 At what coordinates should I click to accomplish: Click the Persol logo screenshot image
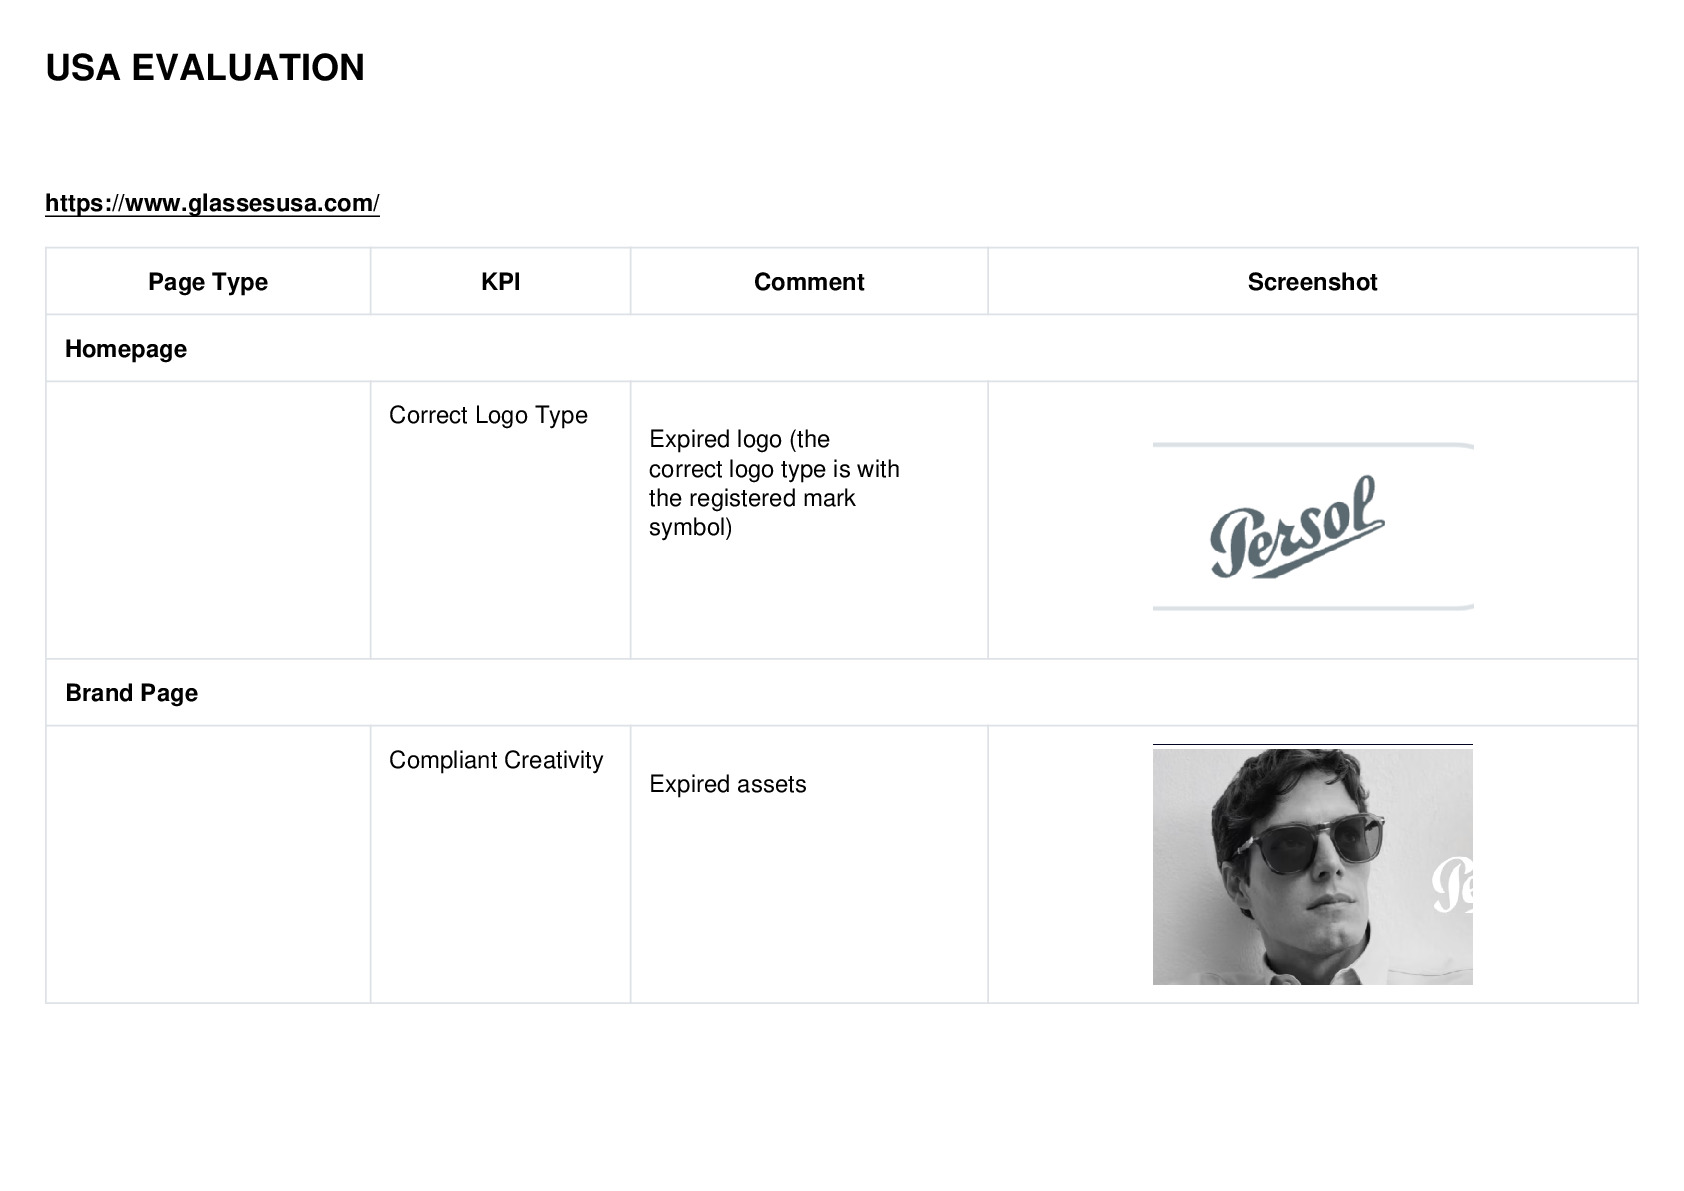click(x=1313, y=526)
